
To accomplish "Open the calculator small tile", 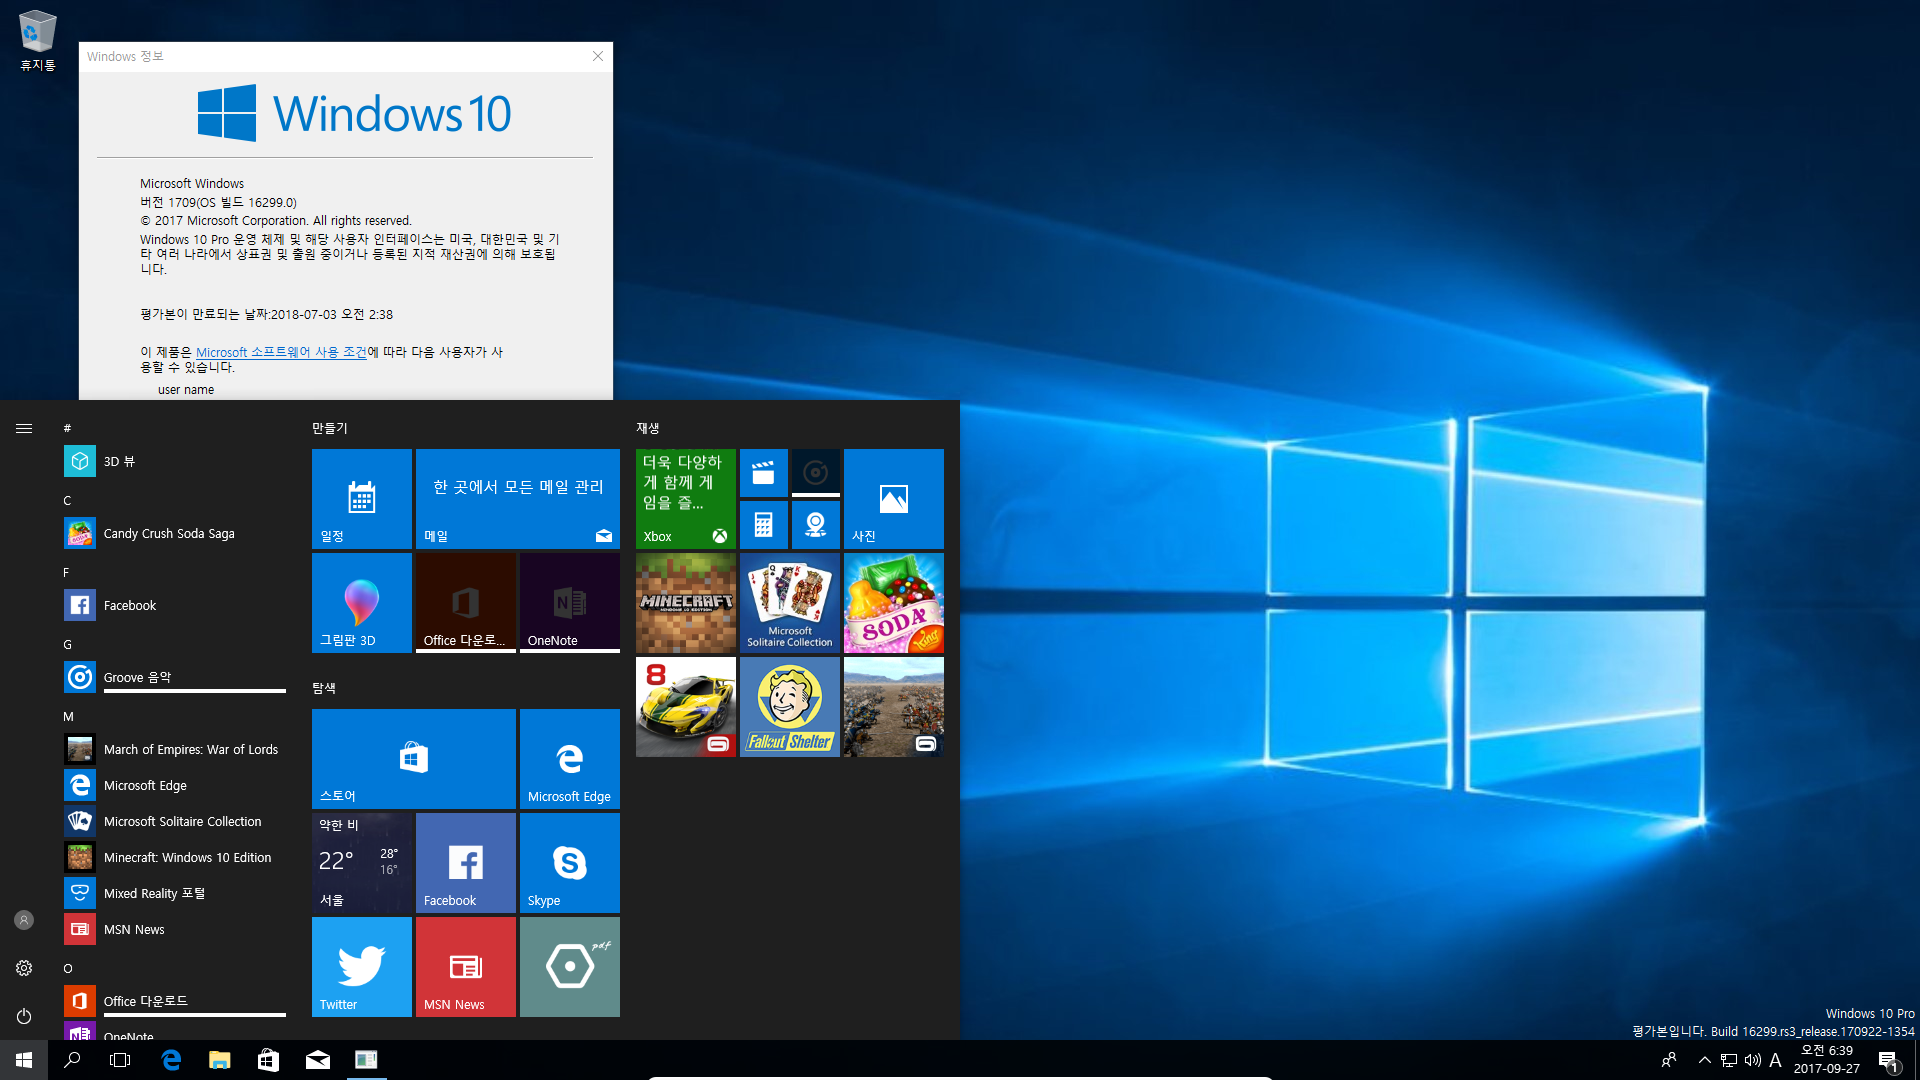I will (764, 525).
